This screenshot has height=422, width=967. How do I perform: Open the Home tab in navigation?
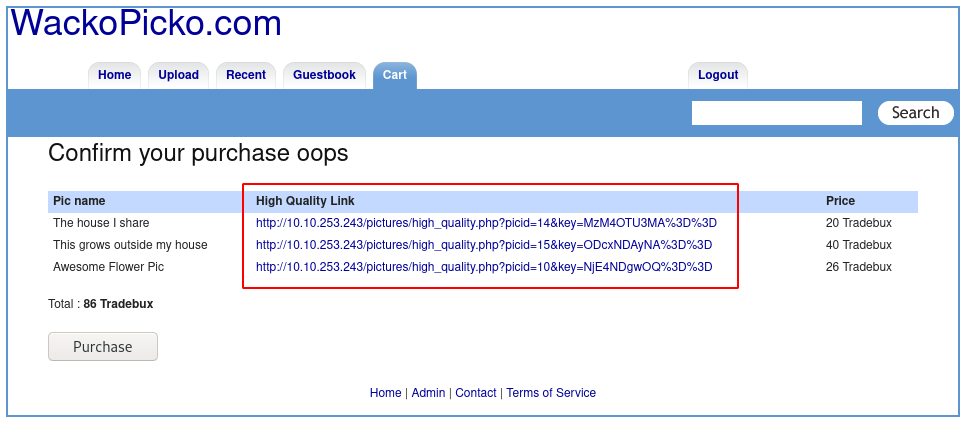point(114,75)
